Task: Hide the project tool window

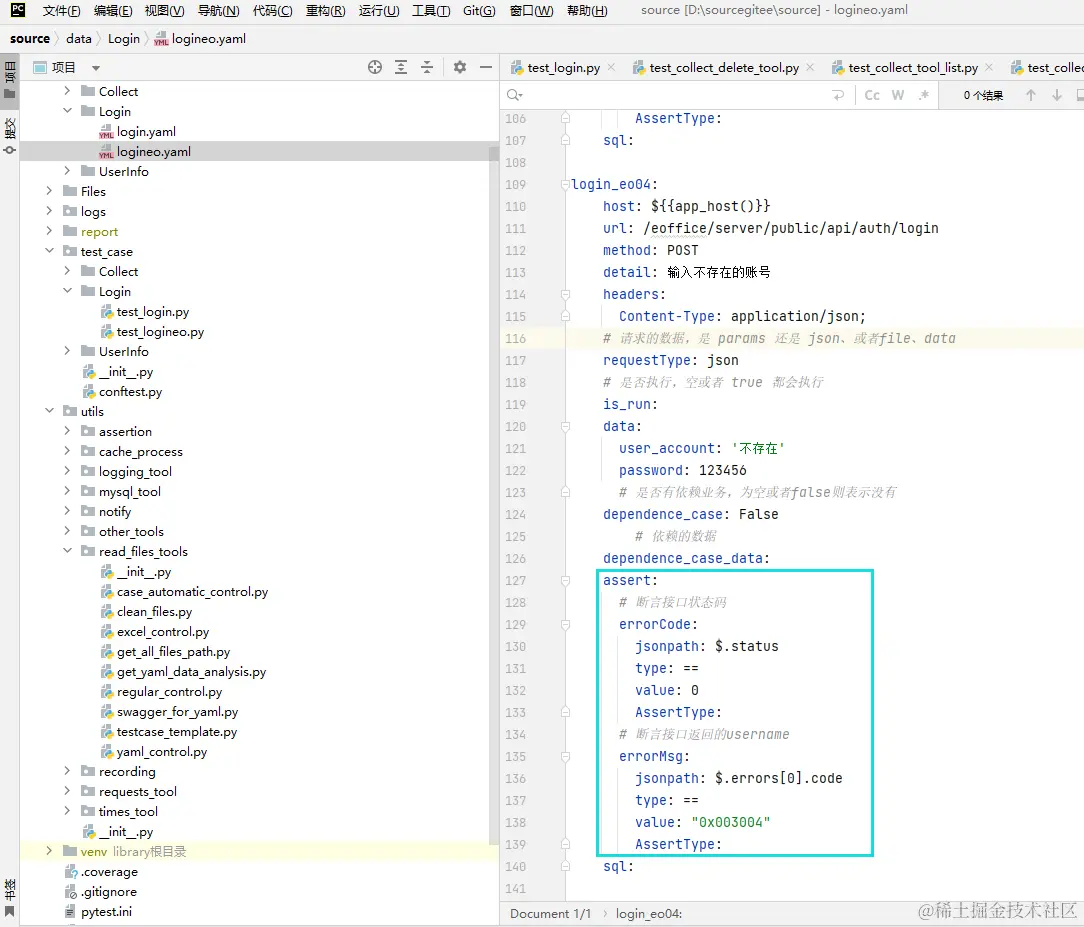Action: click(486, 67)
